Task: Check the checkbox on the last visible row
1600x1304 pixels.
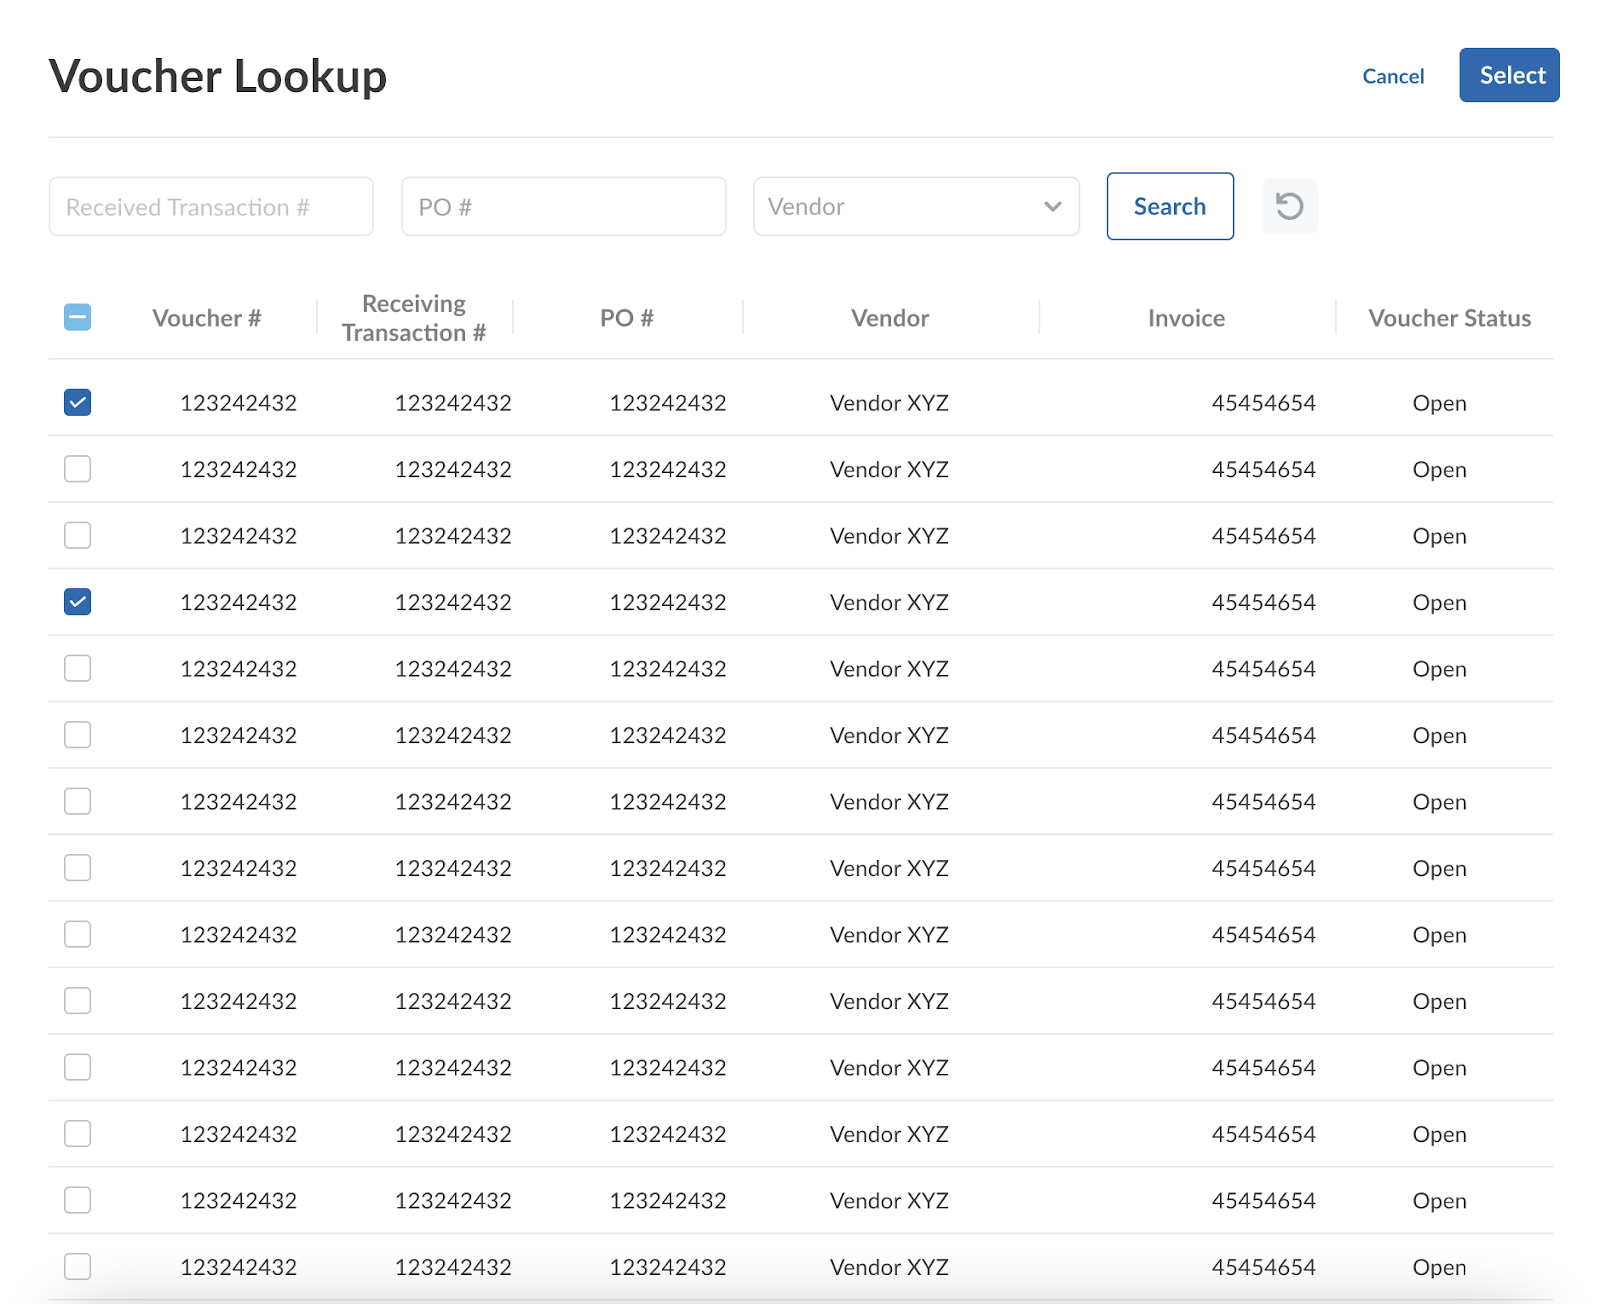Action: pos(77,1266)
